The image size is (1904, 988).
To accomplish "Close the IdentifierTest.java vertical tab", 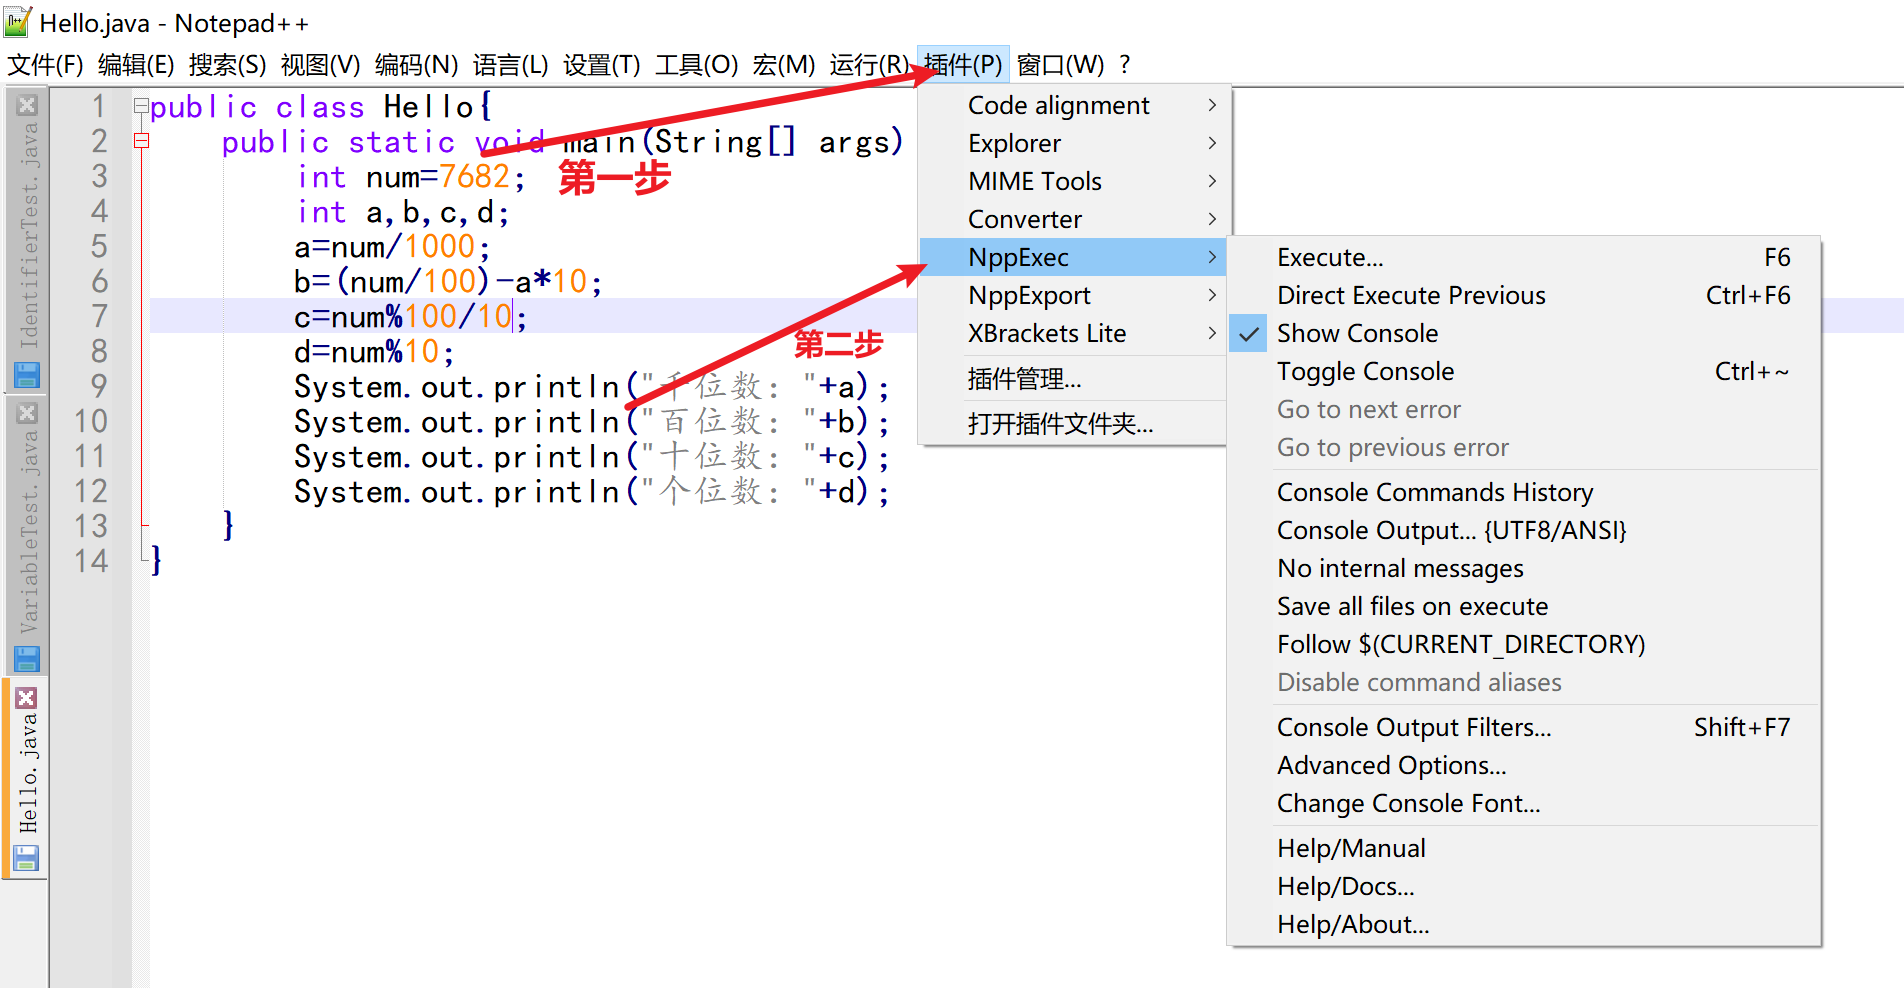I will [27, 105].
